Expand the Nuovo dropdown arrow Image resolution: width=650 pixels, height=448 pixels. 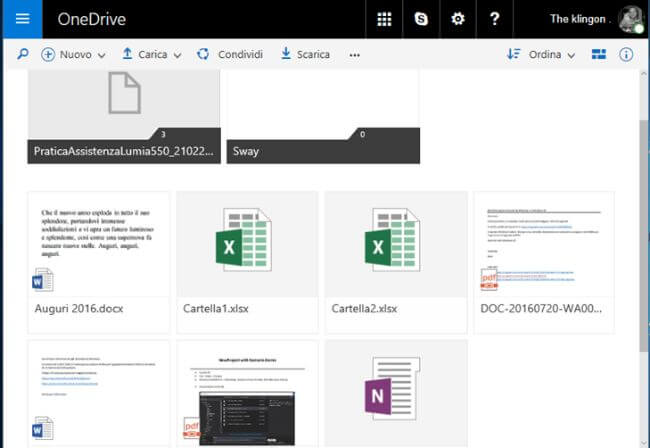102,55
